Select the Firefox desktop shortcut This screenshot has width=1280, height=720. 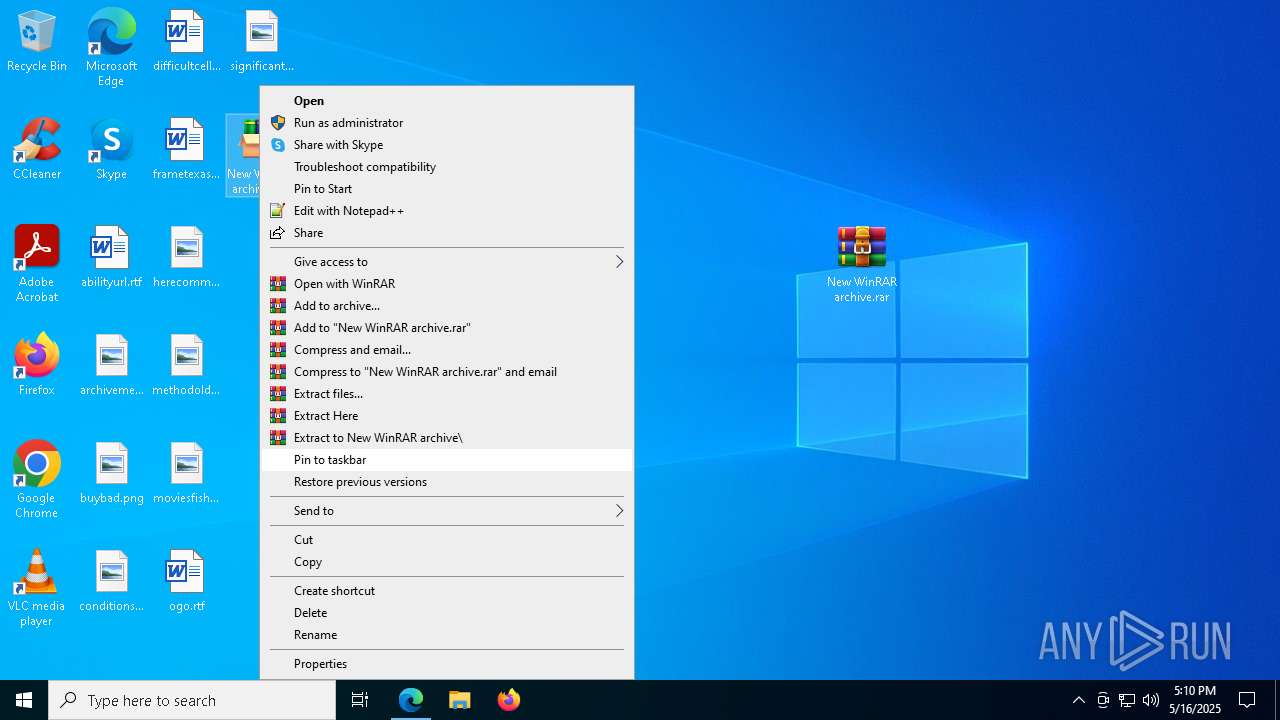coord(37,366)
